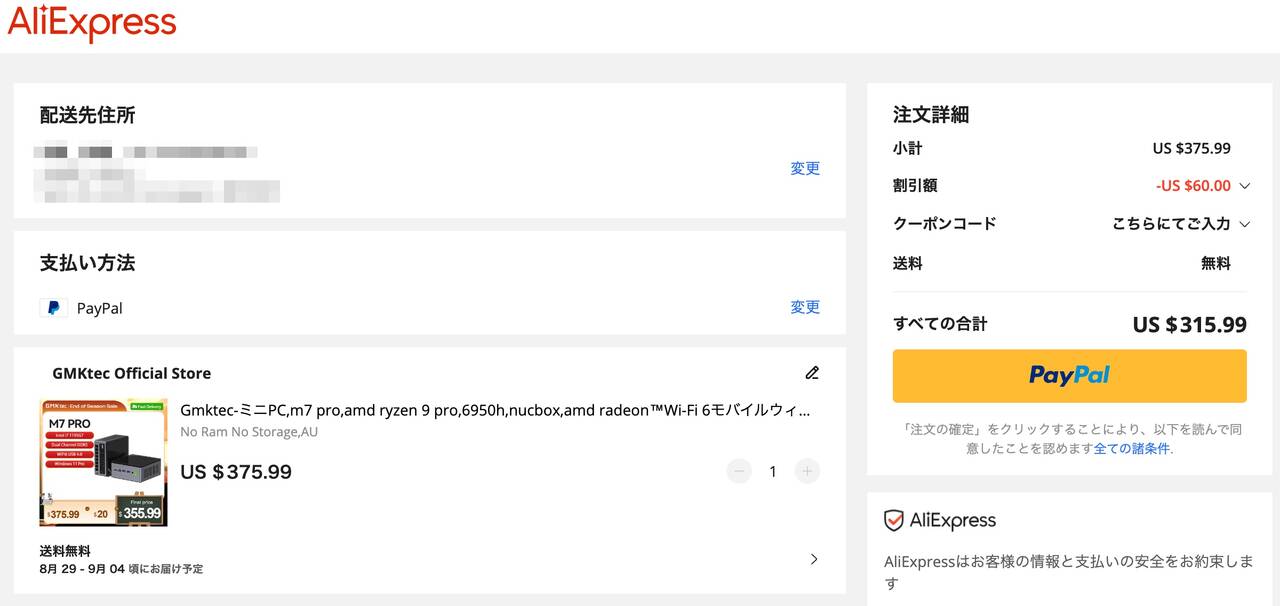Click the 送料無料 delivery estimate row
The image size is (1280, 606).
pos(120,559)
